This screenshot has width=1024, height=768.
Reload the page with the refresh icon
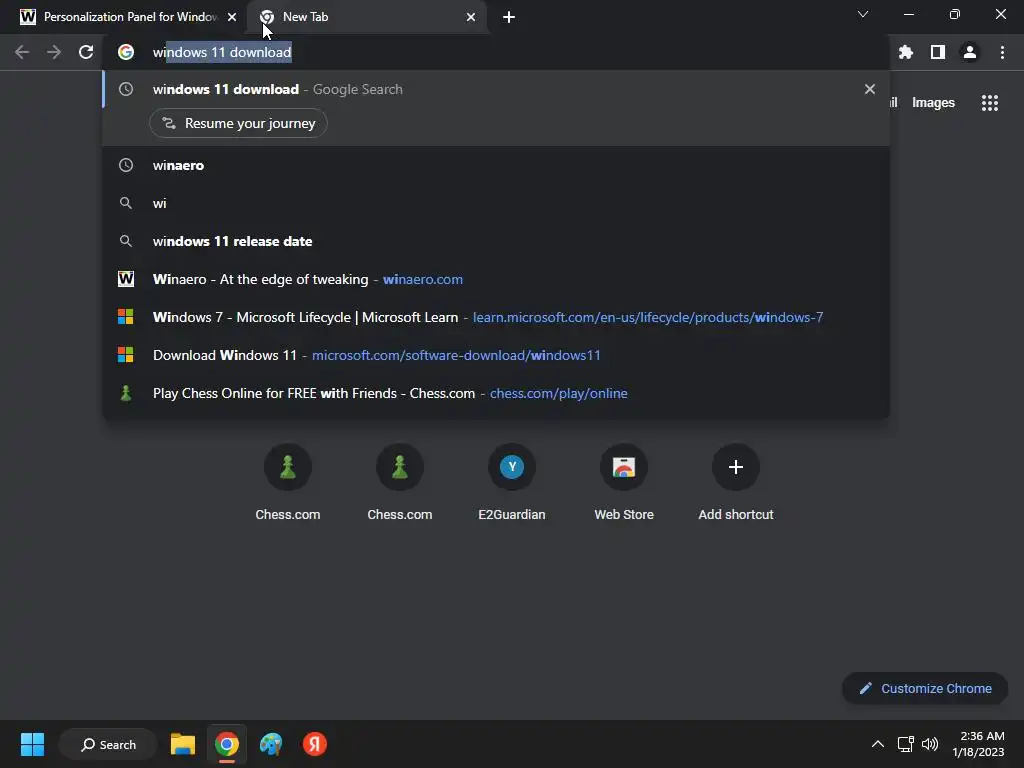tap(86, 52)
